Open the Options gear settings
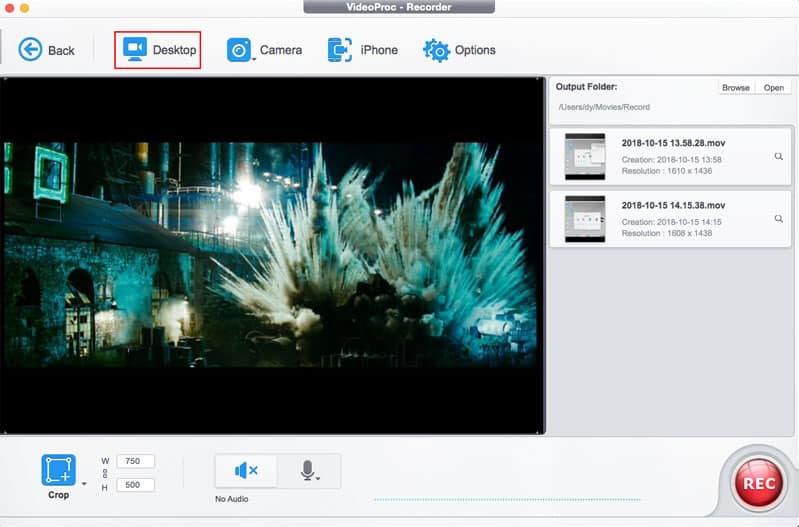Image resolution: width=799 pixels, height=527 pixels. [459, 50]
